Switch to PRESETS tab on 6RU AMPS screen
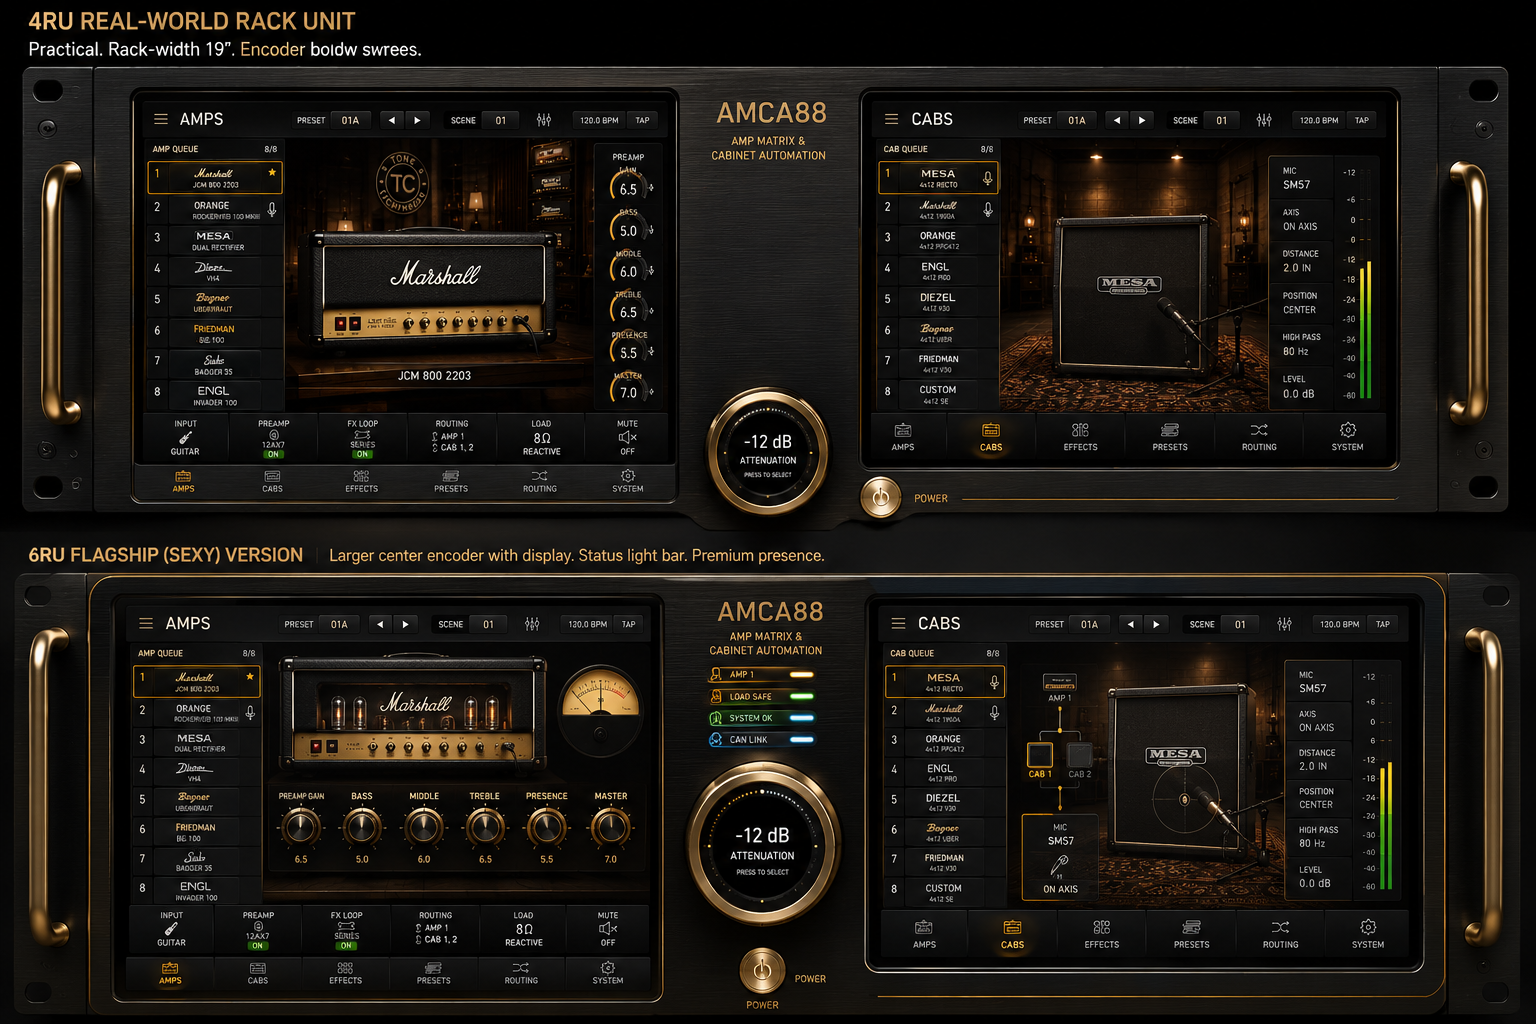This screenshot has width=1536, height=1024. (433, 973)
